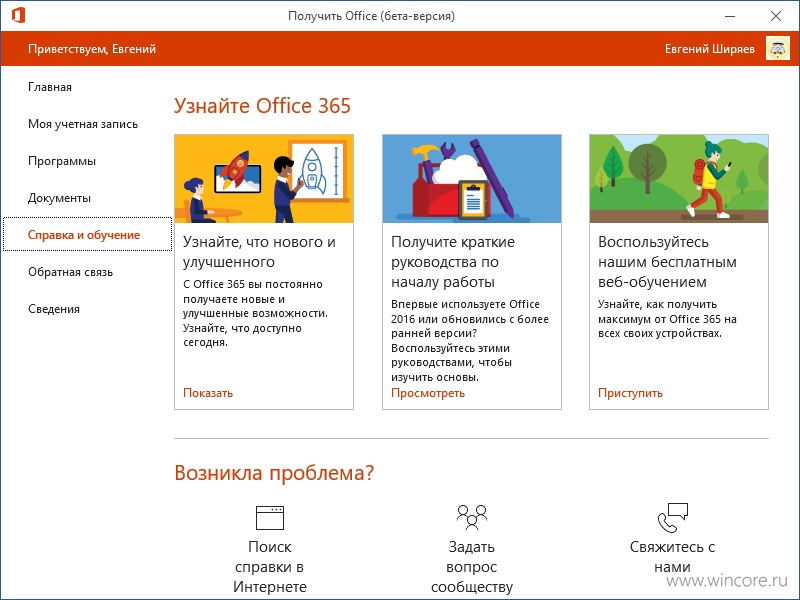Click the Просмотреть link
Viewport: 800px width, 600px height.
(428, 393)
